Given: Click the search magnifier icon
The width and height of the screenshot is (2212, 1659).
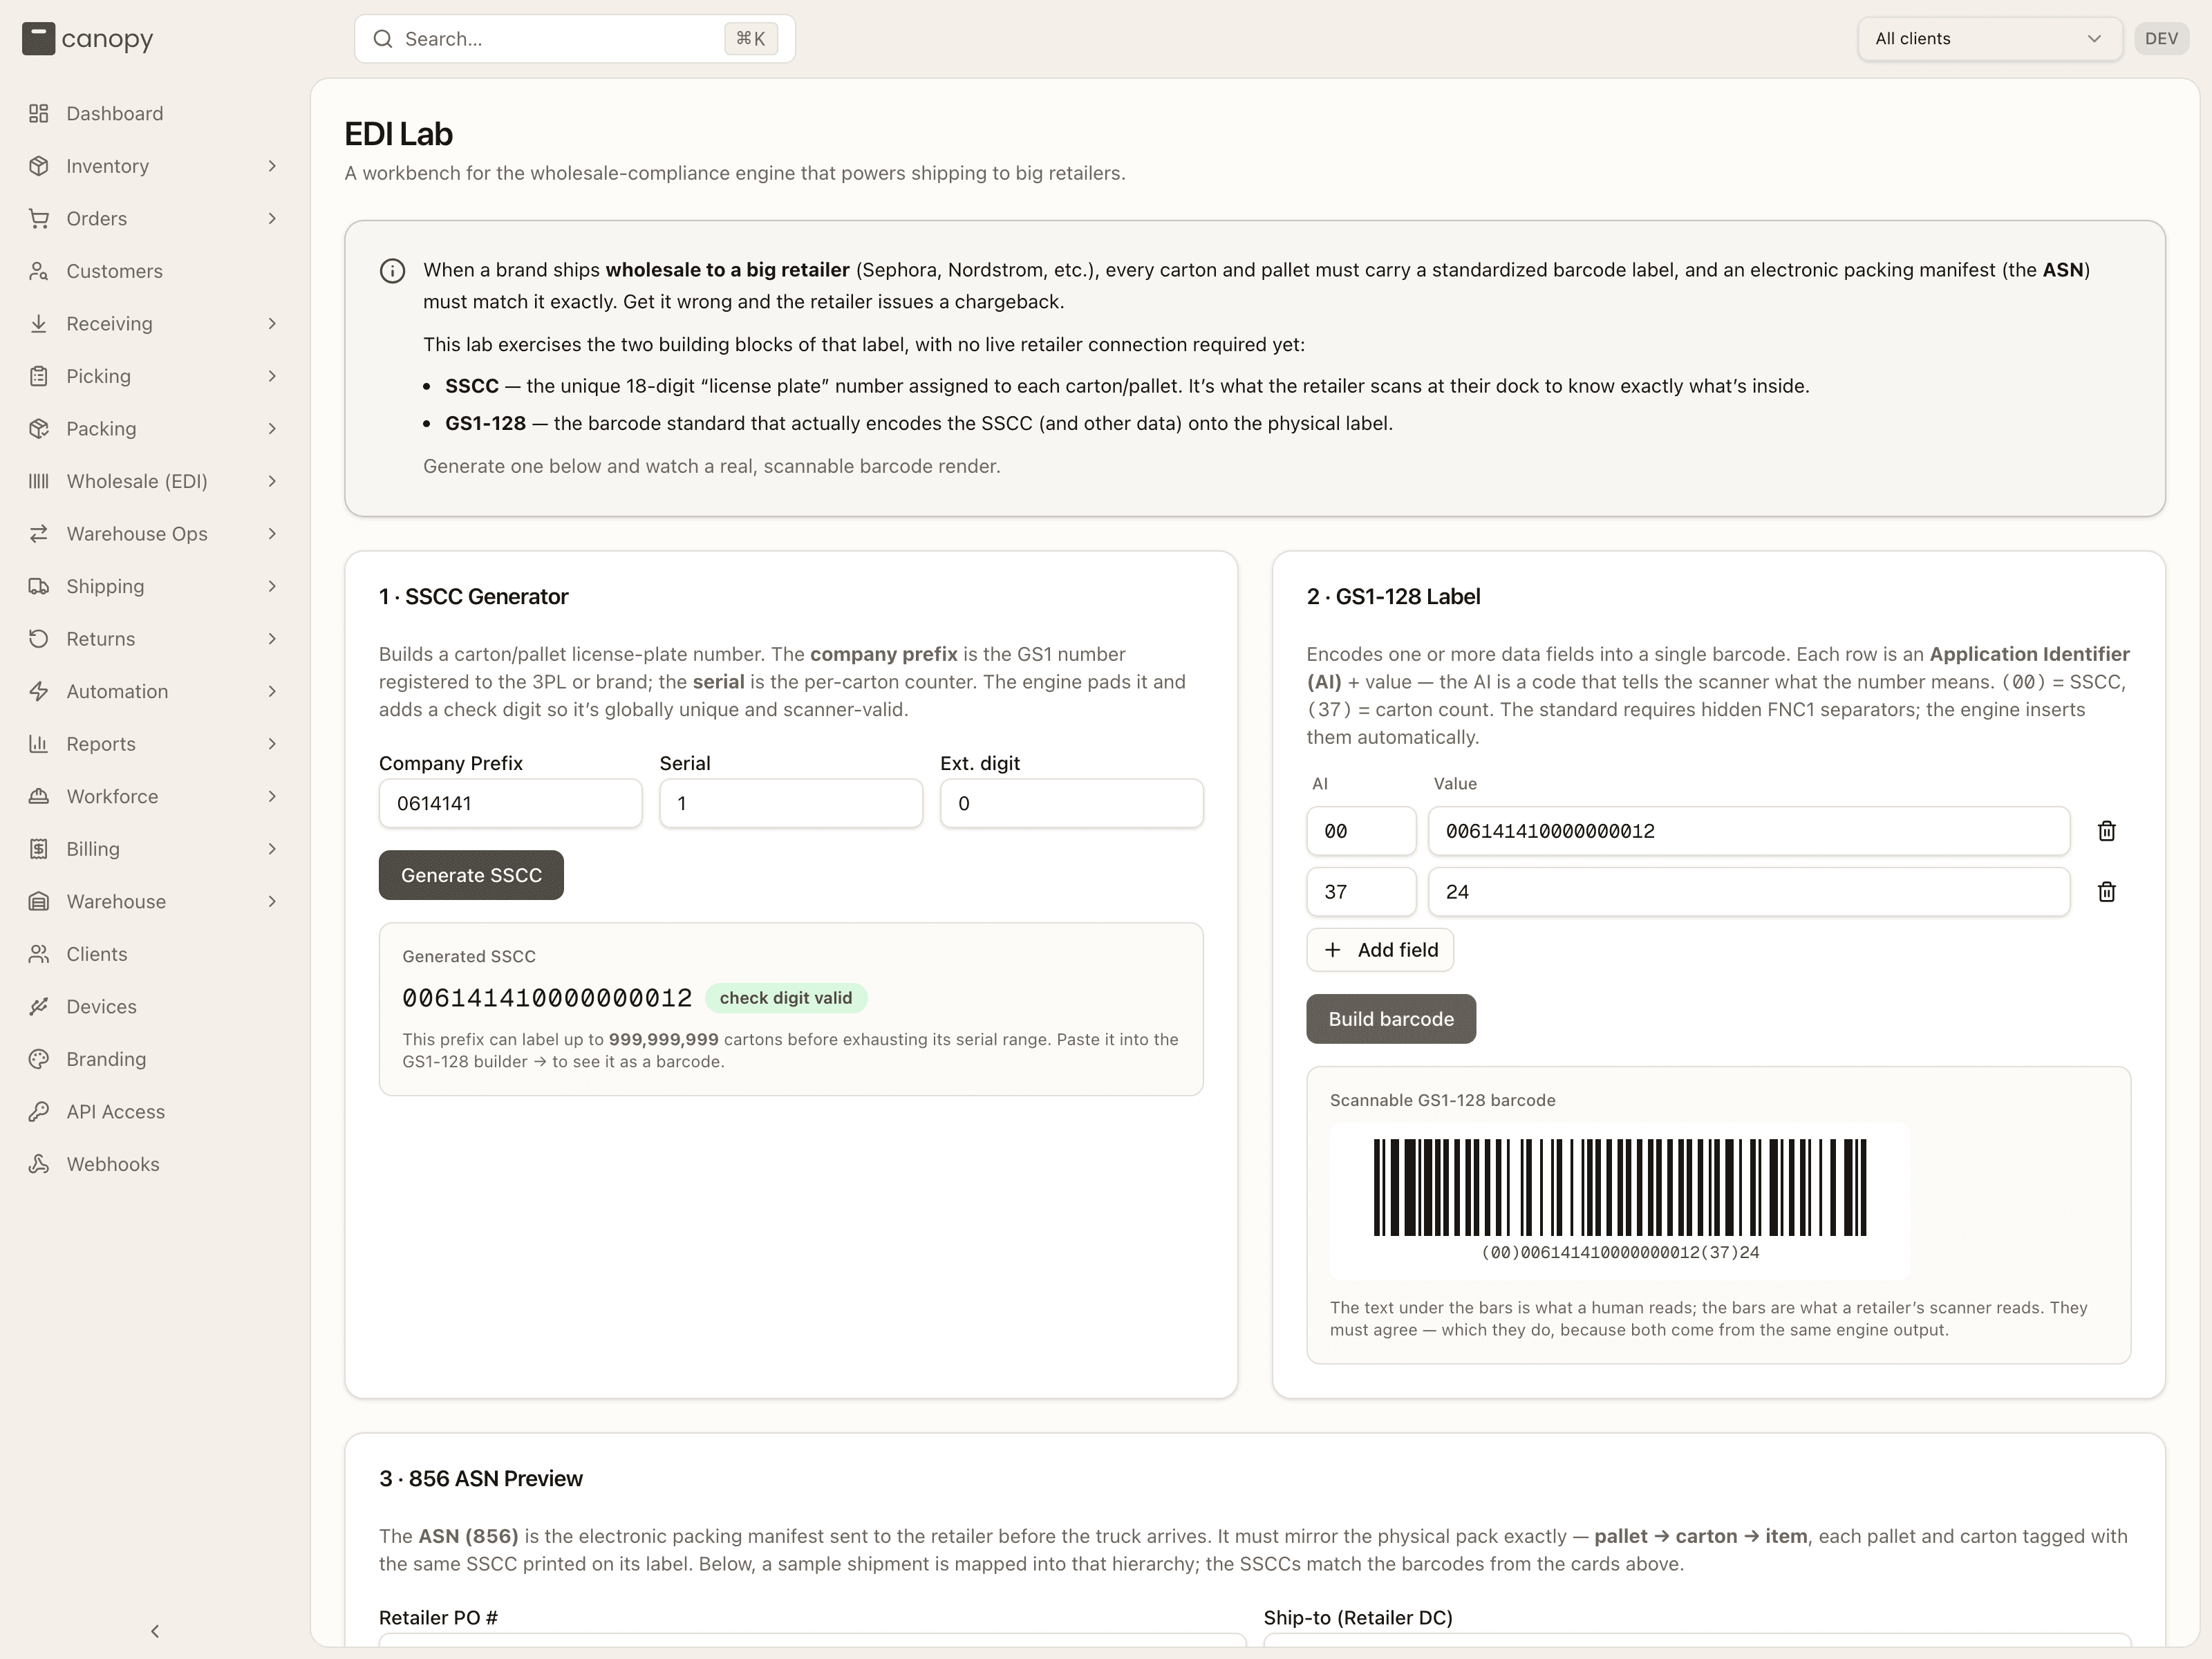Looking at the screenshot, I should (x=383, y=39).
